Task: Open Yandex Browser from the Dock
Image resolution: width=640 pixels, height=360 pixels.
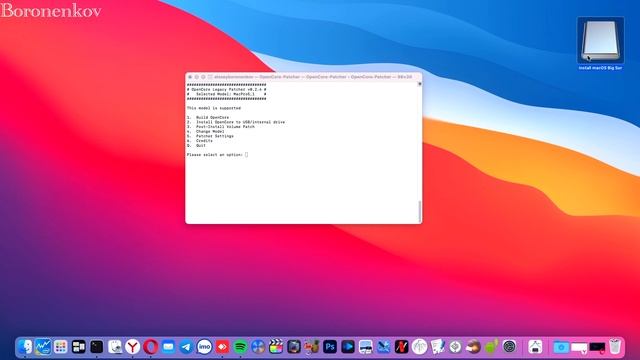Action: pyautogui.click(x=132, y=347)
